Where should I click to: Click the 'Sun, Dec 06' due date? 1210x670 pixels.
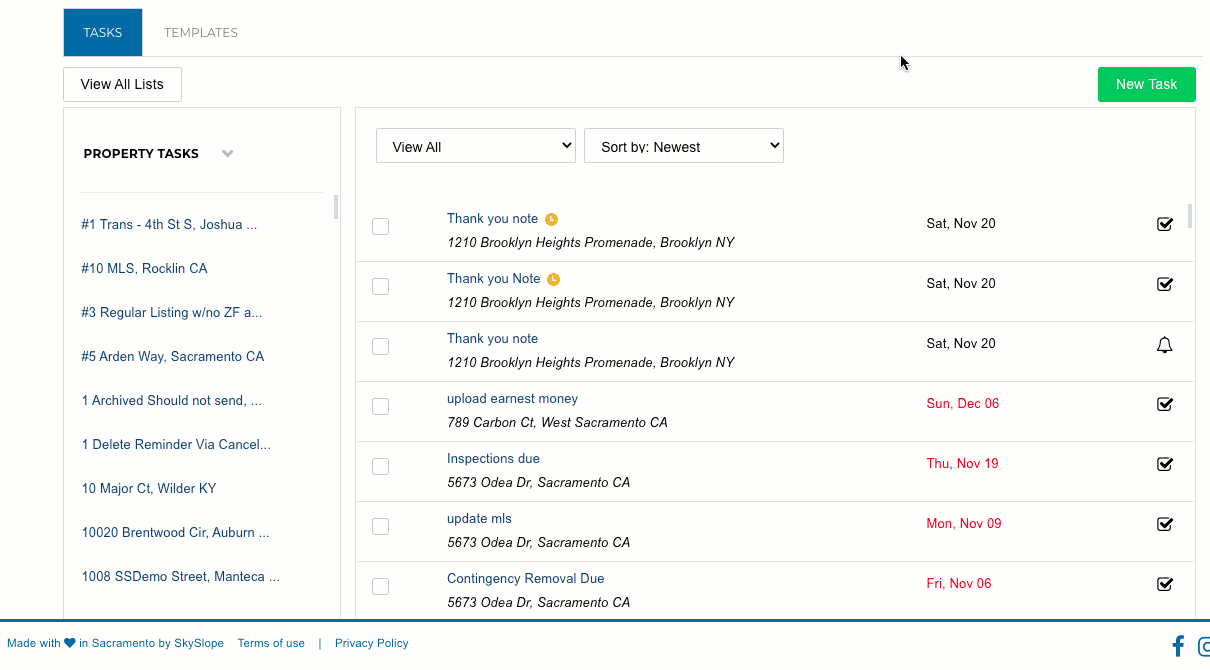tap(963, 404)
